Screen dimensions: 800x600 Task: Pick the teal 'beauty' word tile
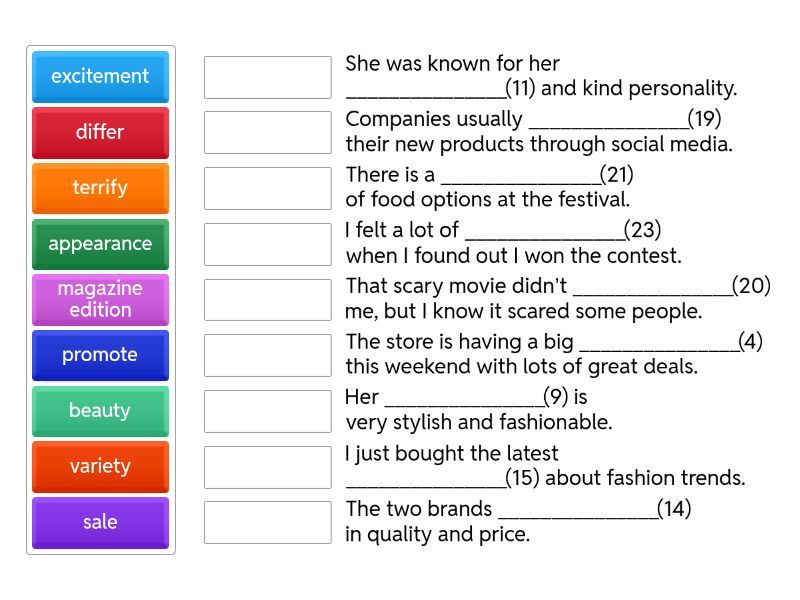click(100, 411)
